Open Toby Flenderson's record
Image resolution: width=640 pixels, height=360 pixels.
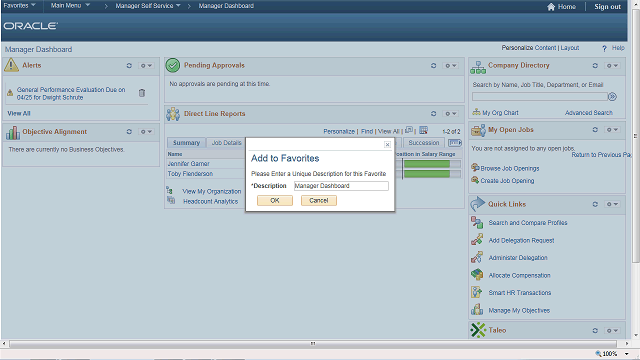190,174
